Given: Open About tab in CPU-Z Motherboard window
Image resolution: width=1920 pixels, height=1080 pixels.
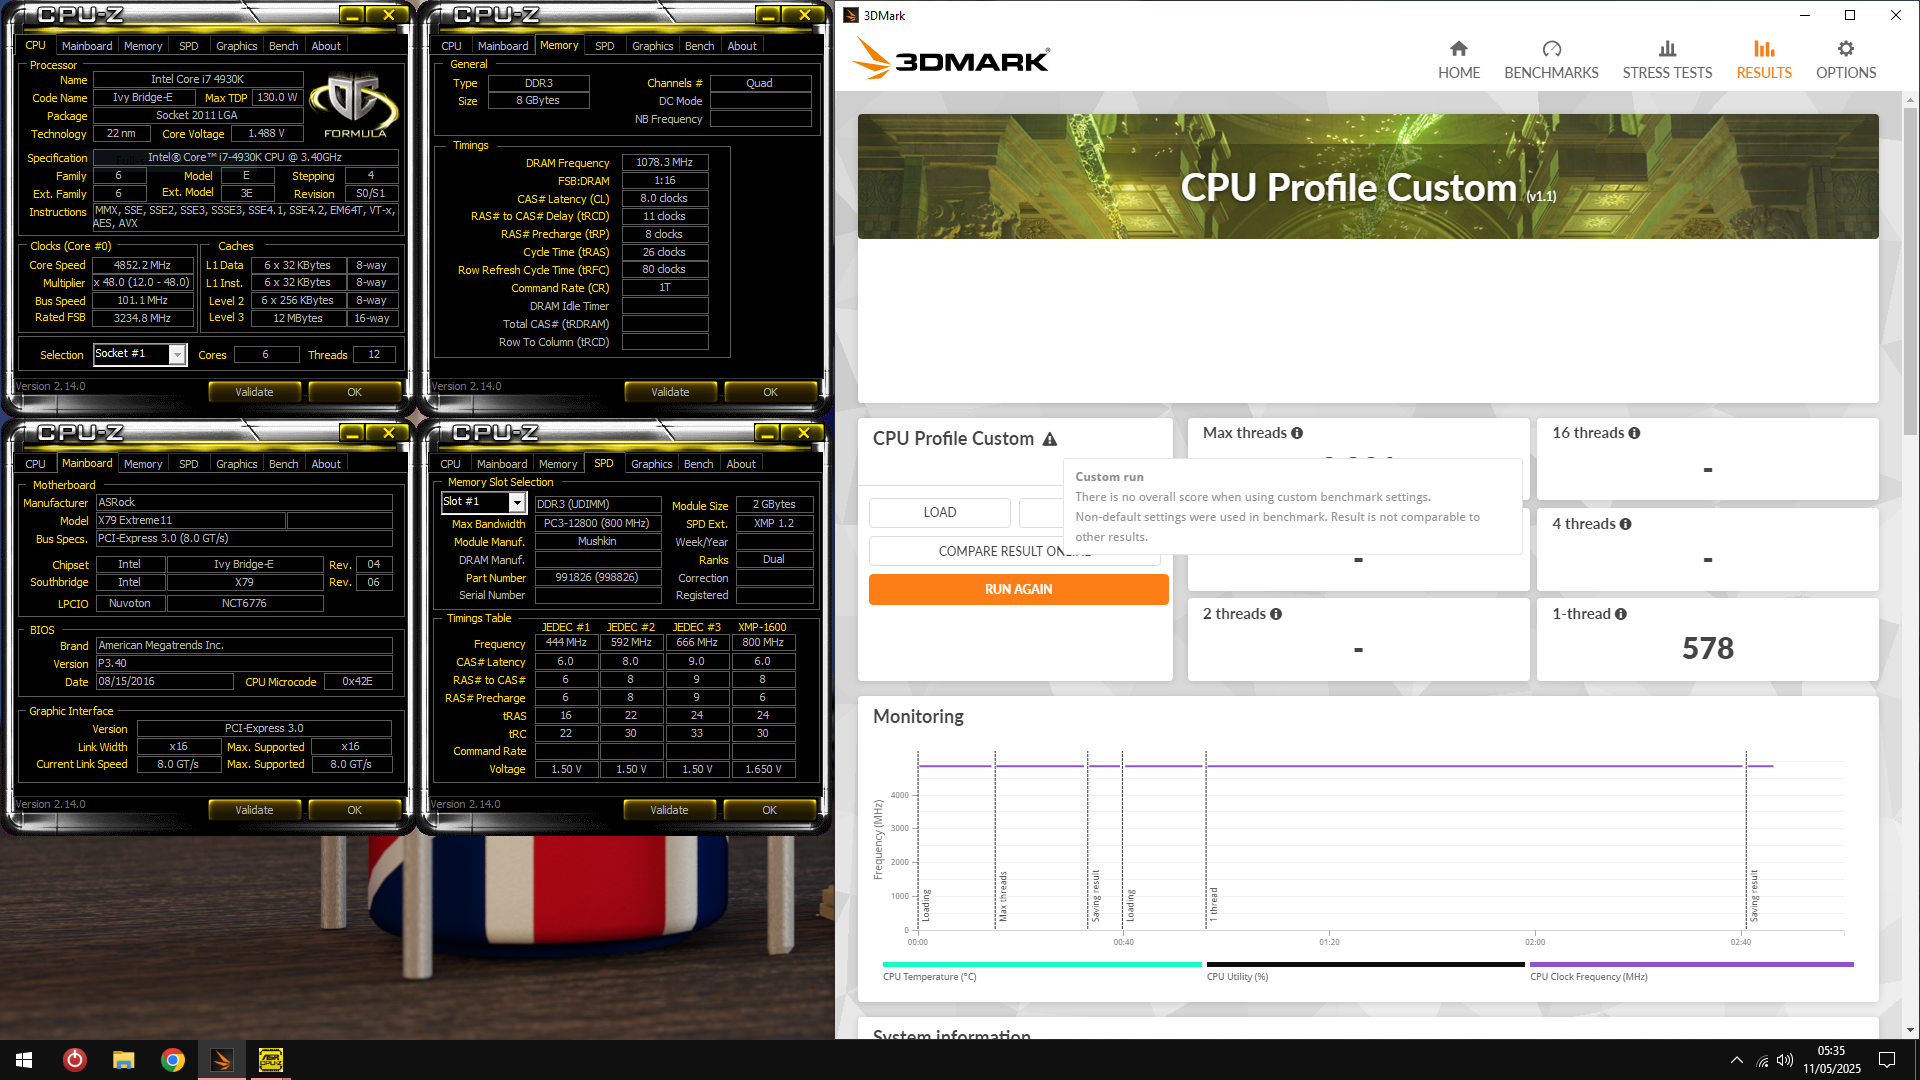Looking at the screenshot, I should (x=326, y=464).
